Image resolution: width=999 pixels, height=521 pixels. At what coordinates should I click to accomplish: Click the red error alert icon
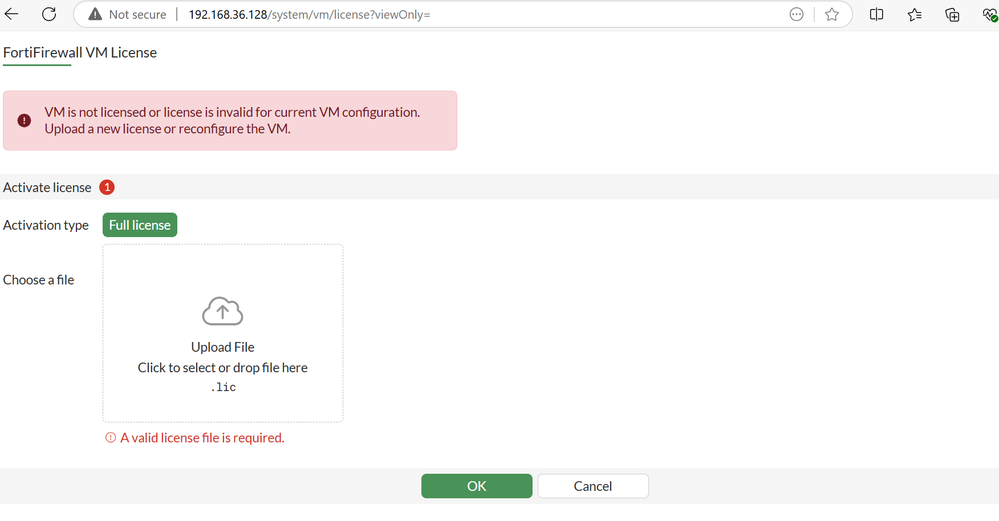click(24, 120)
